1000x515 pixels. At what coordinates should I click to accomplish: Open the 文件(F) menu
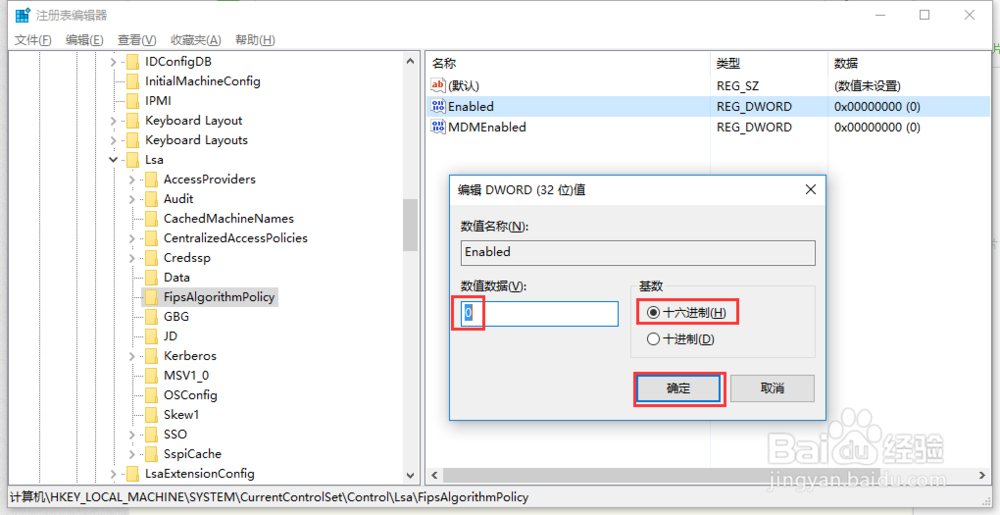click(x=33, y=40)
